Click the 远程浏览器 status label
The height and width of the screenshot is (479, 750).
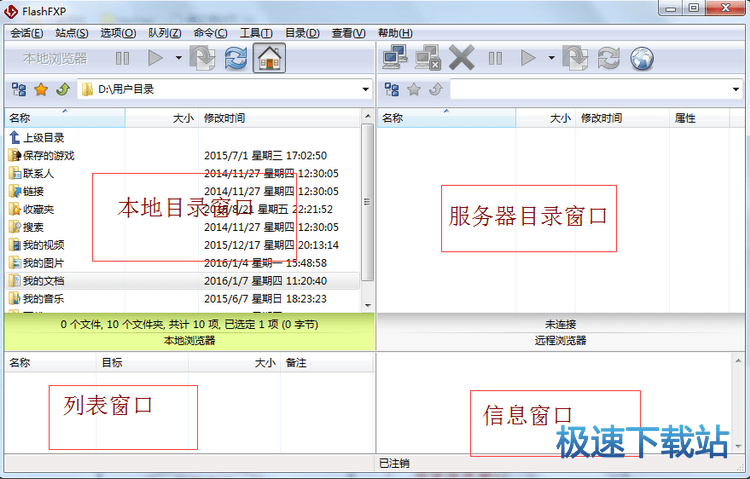click(x=560, y=341)
